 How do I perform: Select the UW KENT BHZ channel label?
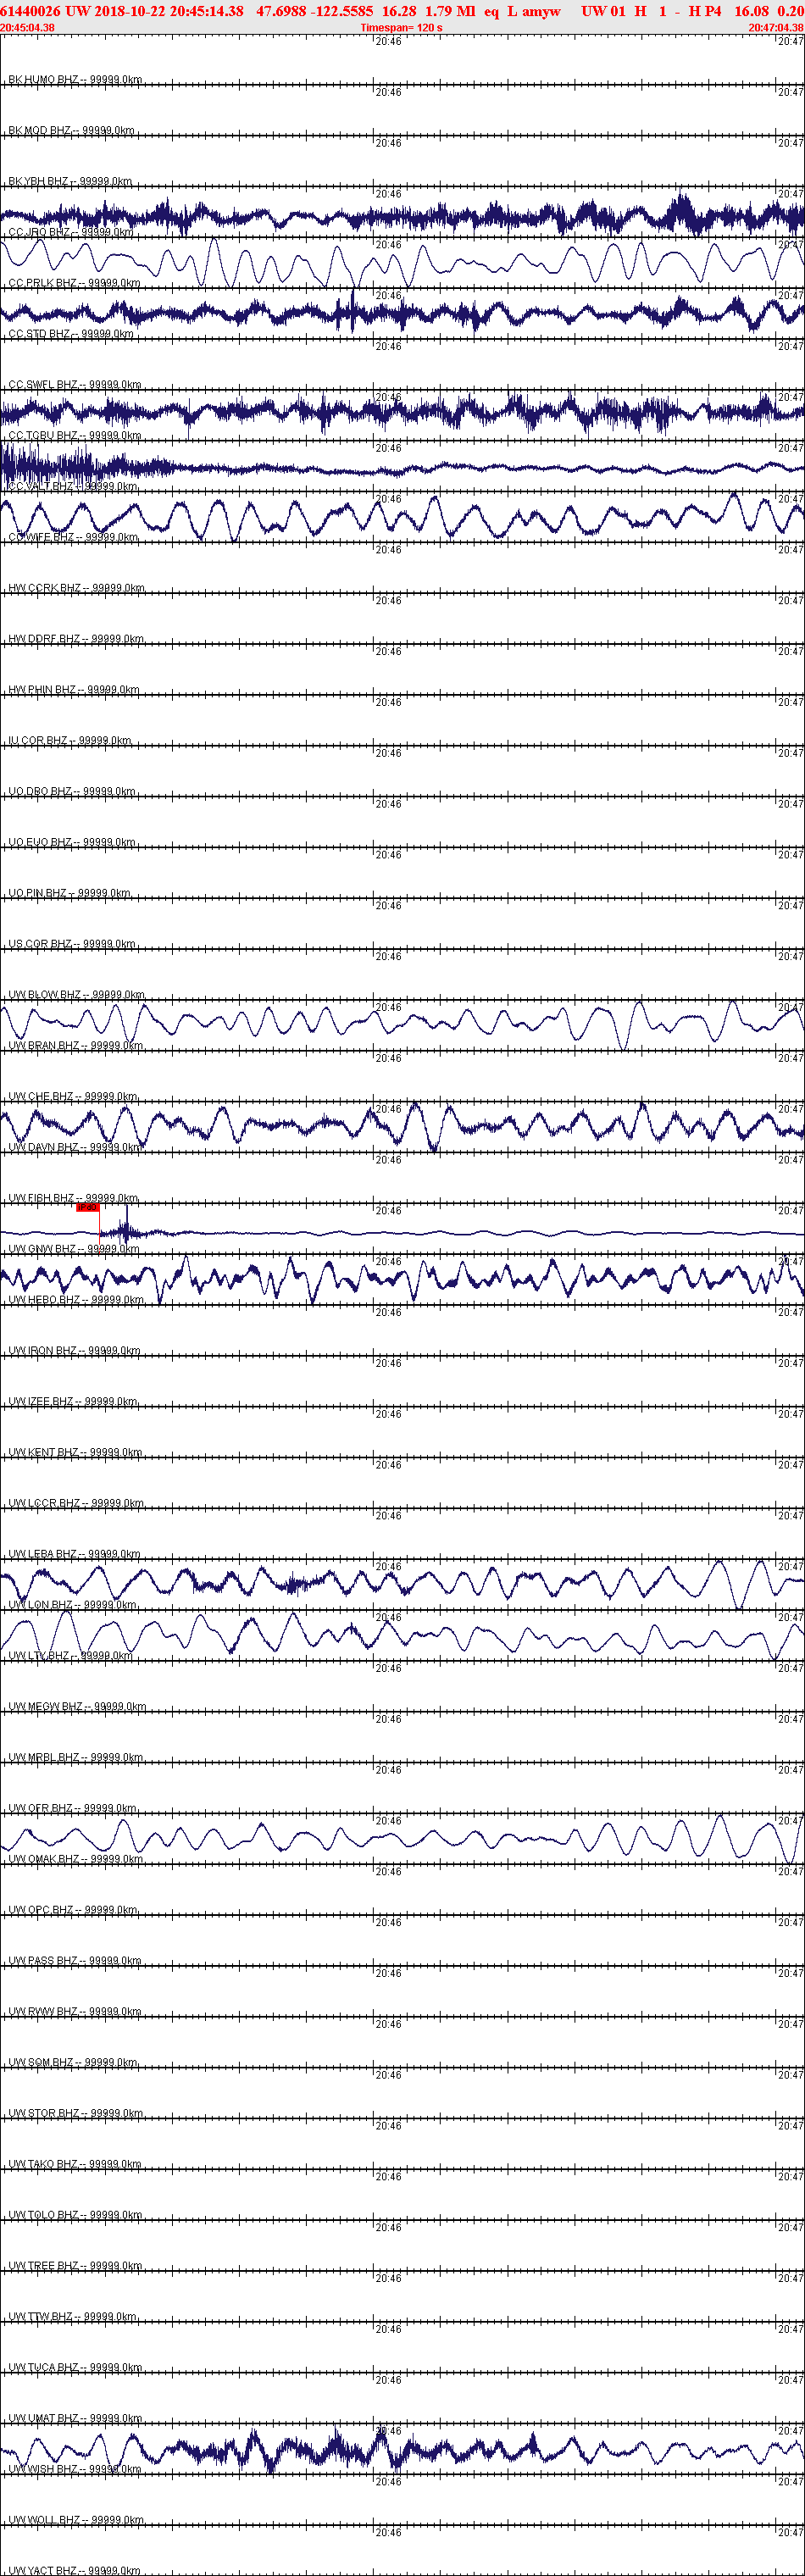75,1452
